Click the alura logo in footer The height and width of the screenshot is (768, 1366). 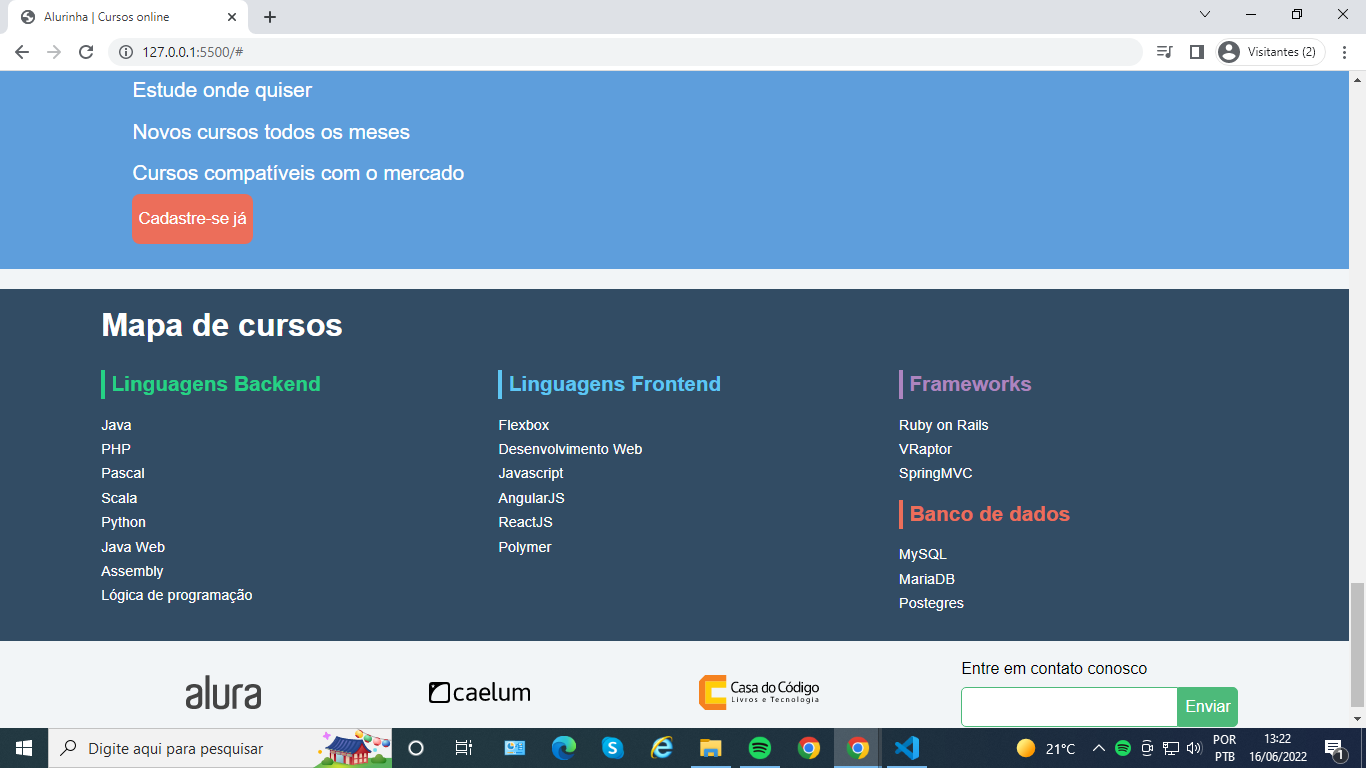pos(223,693)
